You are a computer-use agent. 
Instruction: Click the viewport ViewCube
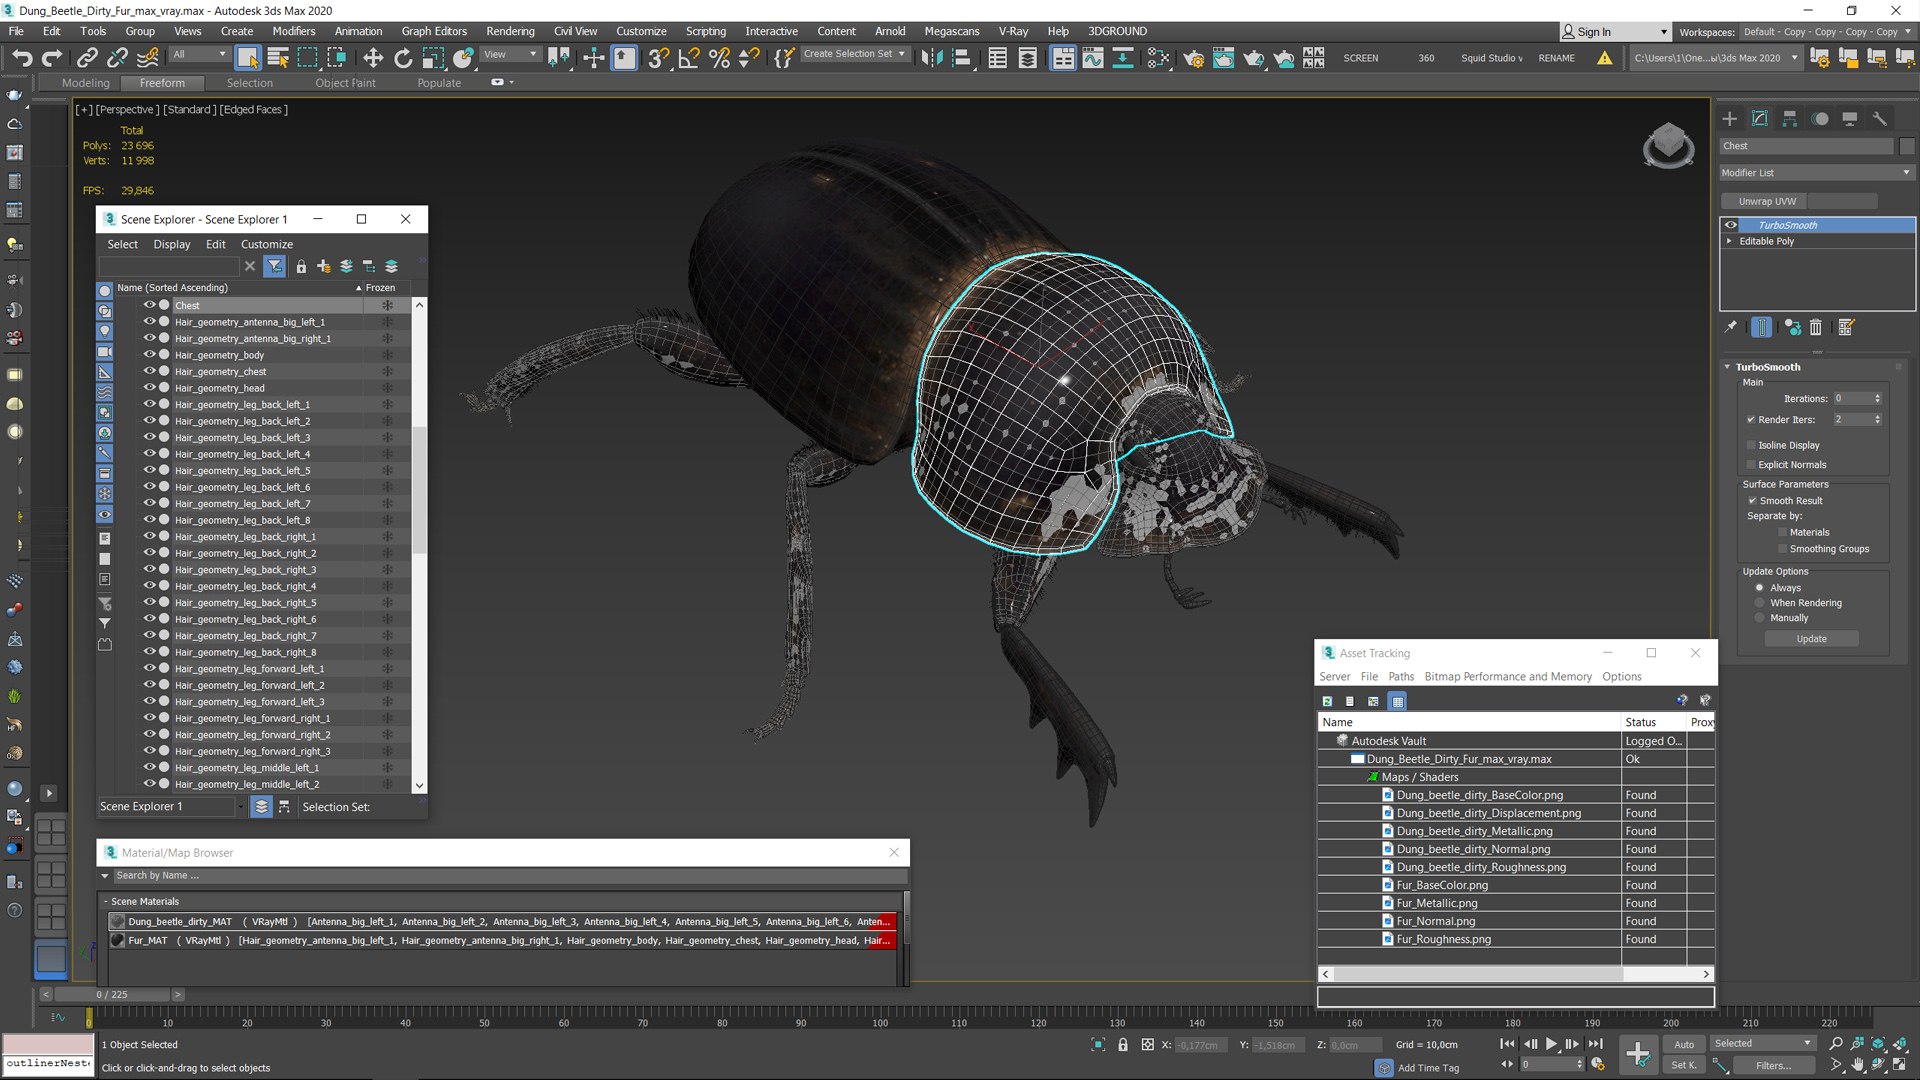(1668, 146)
